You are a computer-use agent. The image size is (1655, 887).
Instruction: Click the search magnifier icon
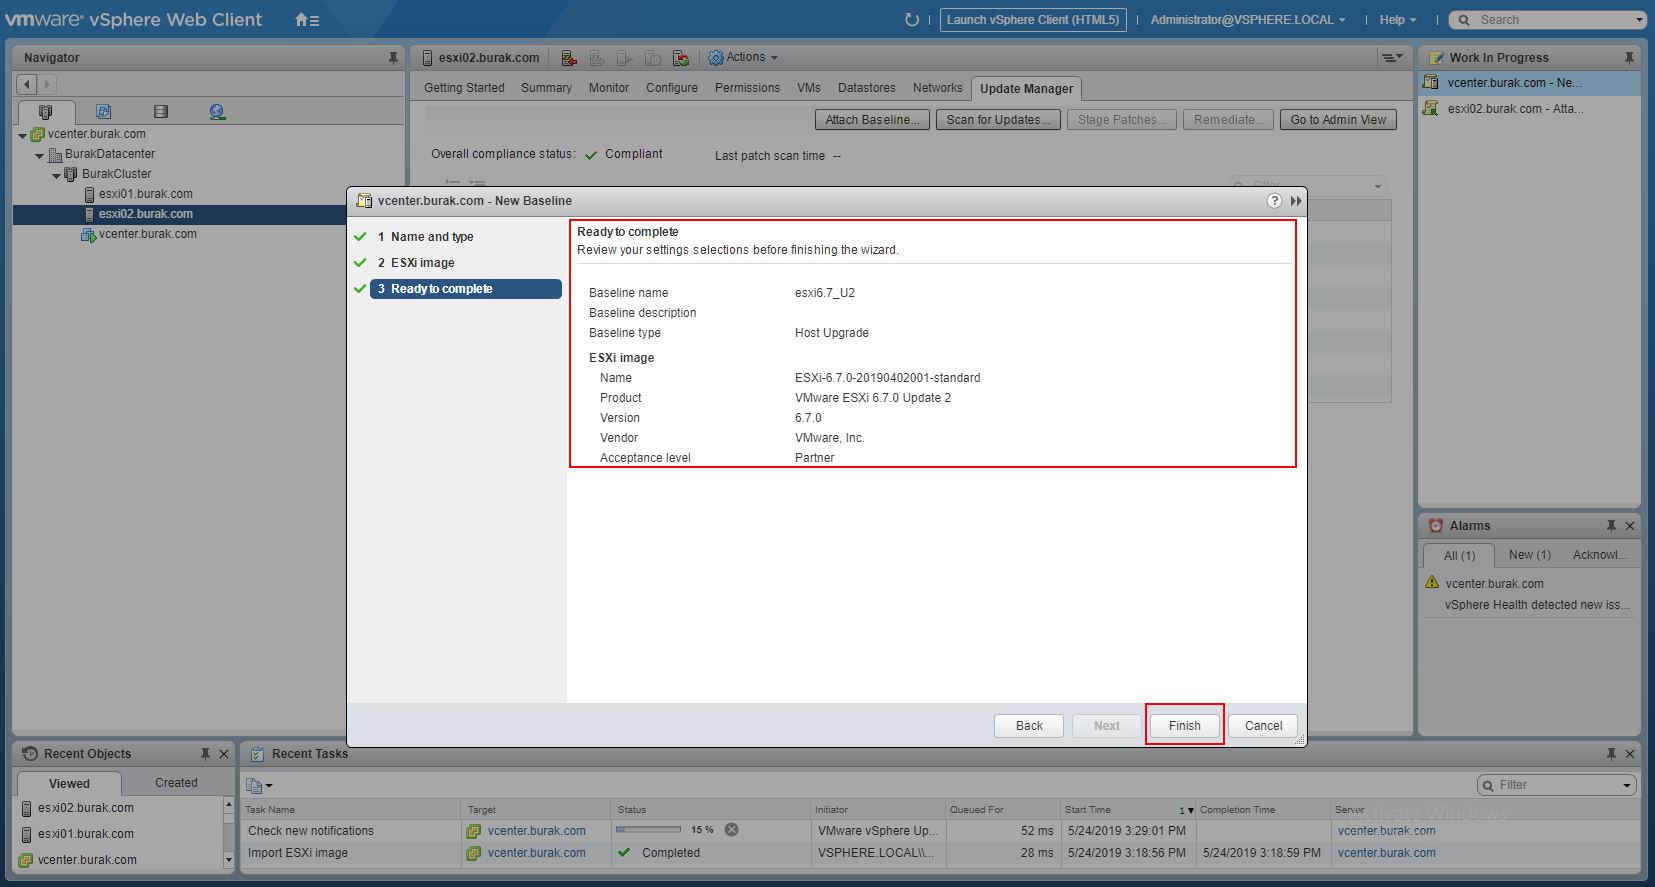1465,20
